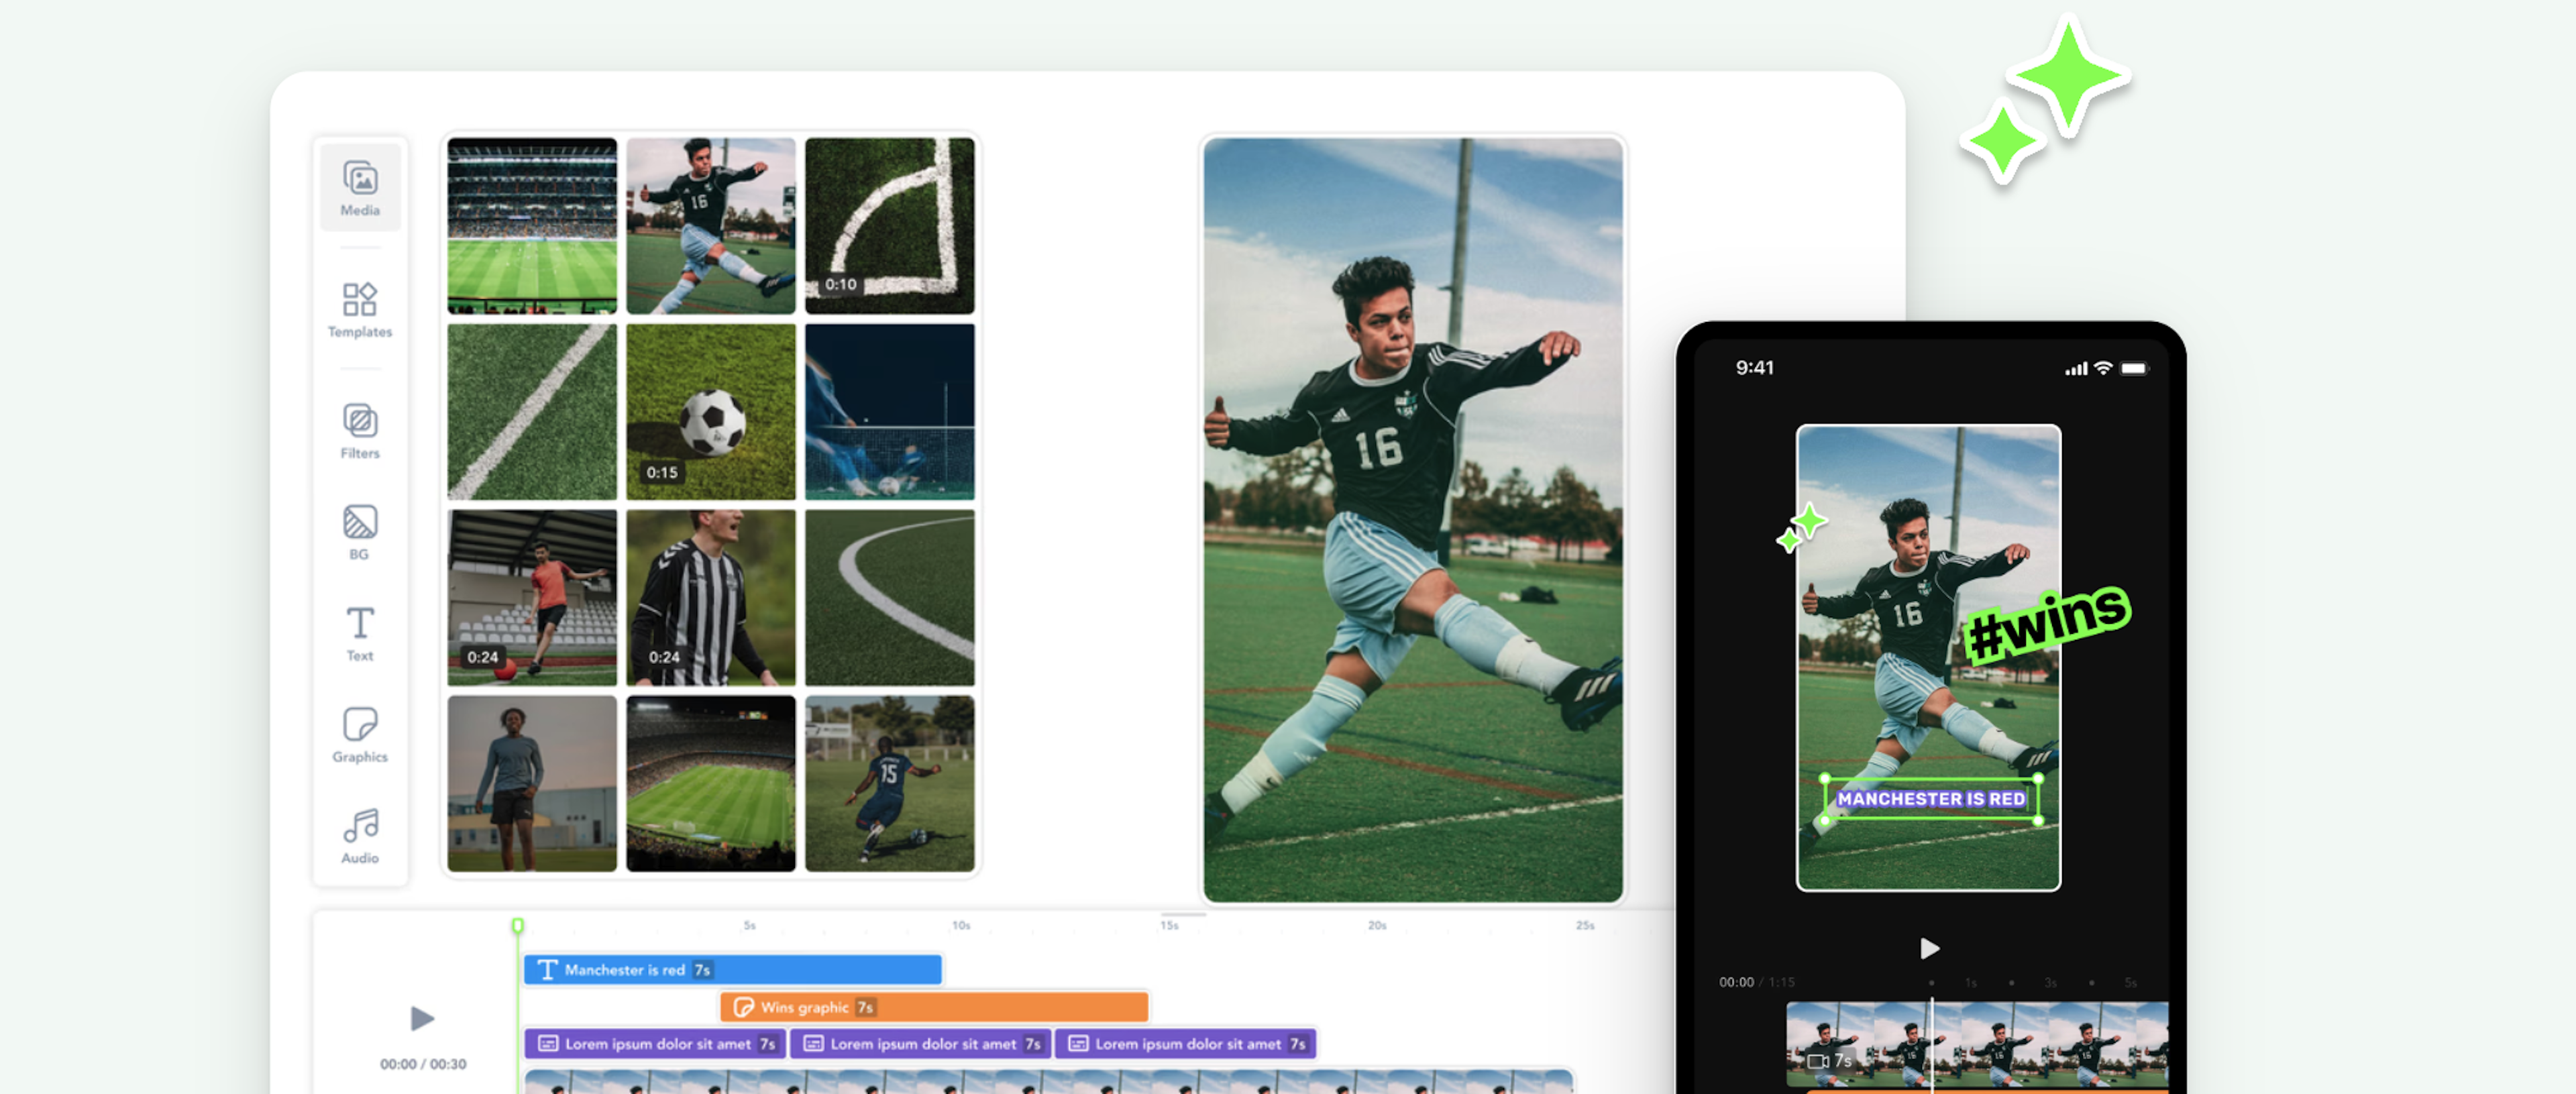
Task: Select the stadium thumbnail in media grid
Action: [x=532, y=225]
